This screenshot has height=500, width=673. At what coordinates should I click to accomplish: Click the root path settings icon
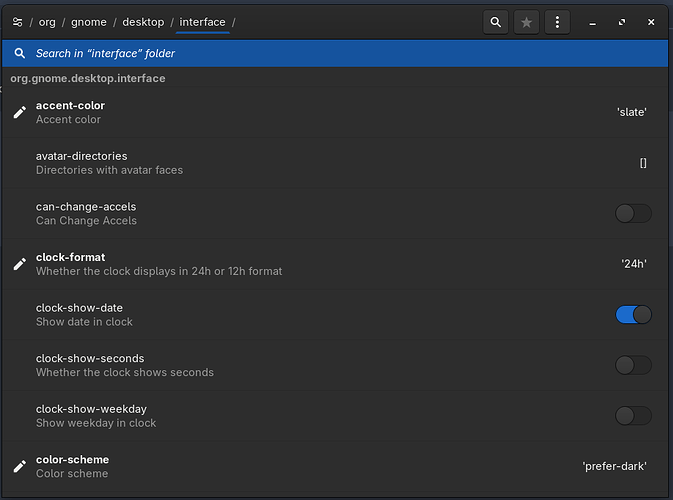18,22
